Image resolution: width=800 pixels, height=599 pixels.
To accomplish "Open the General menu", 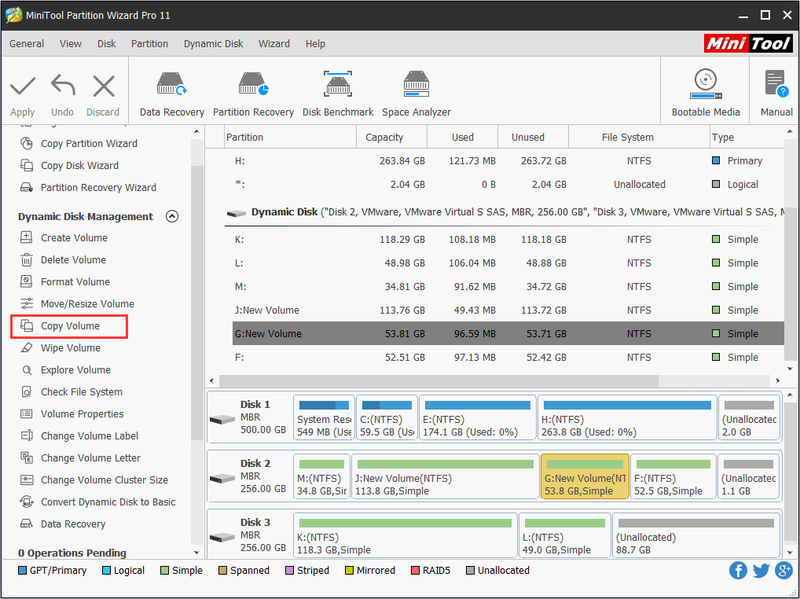I will [x=27, y=43].
